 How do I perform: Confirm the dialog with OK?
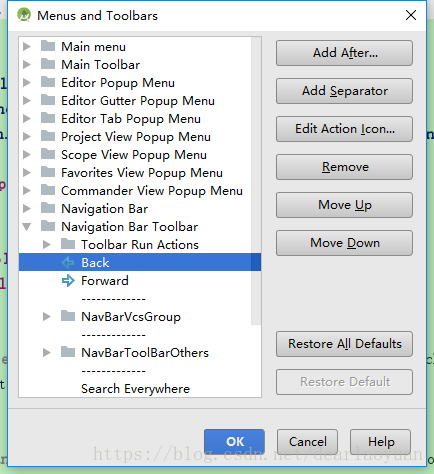point(234,442)
